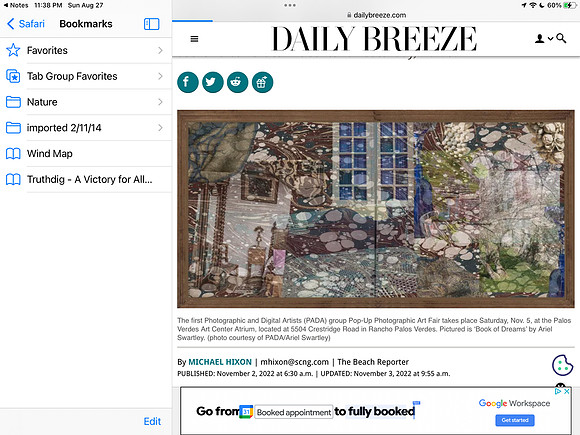This screenshot has width=580, height=435.
Task: Expand Favorites chevron
Action: click(160, 50)
